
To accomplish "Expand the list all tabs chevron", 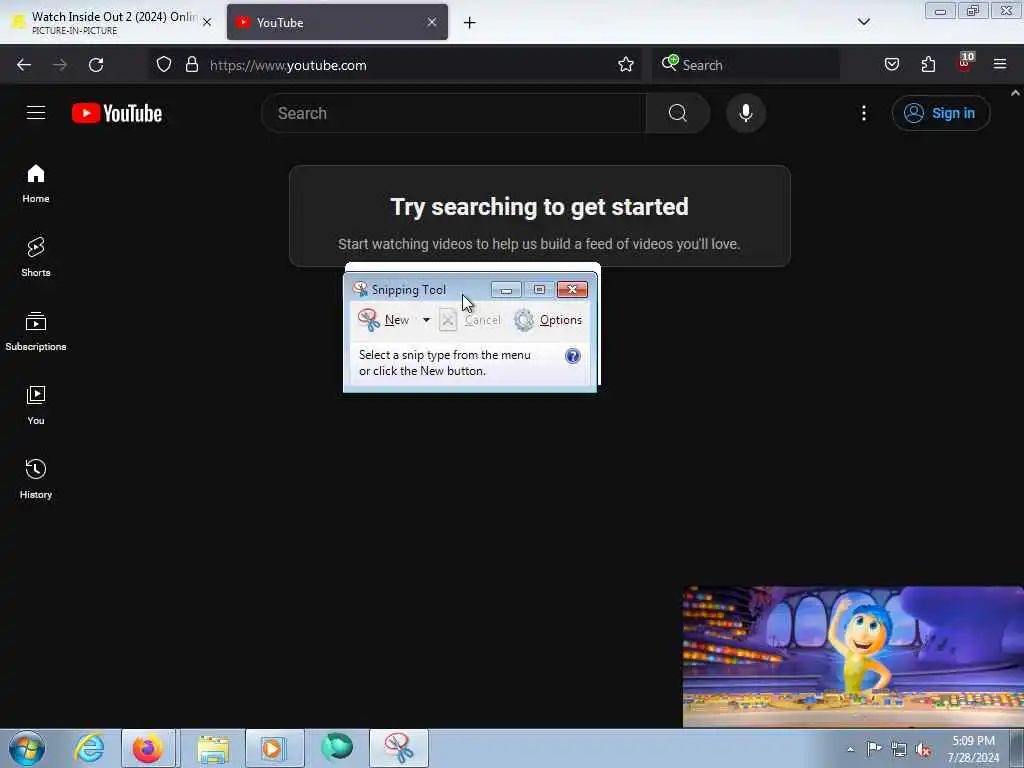I will point(863,22).
